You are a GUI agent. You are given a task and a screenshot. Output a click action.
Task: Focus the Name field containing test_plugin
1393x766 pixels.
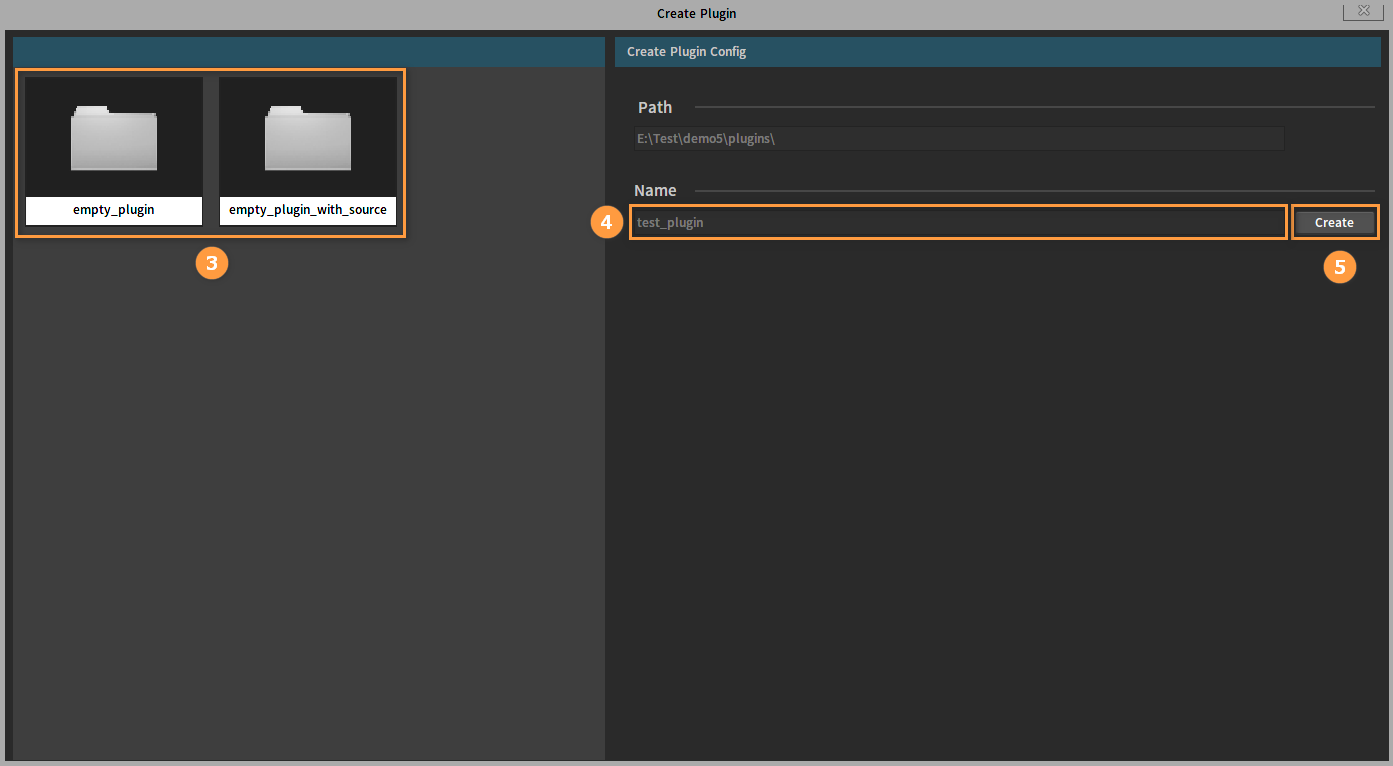pyautogui.click(x=958, y=222)
